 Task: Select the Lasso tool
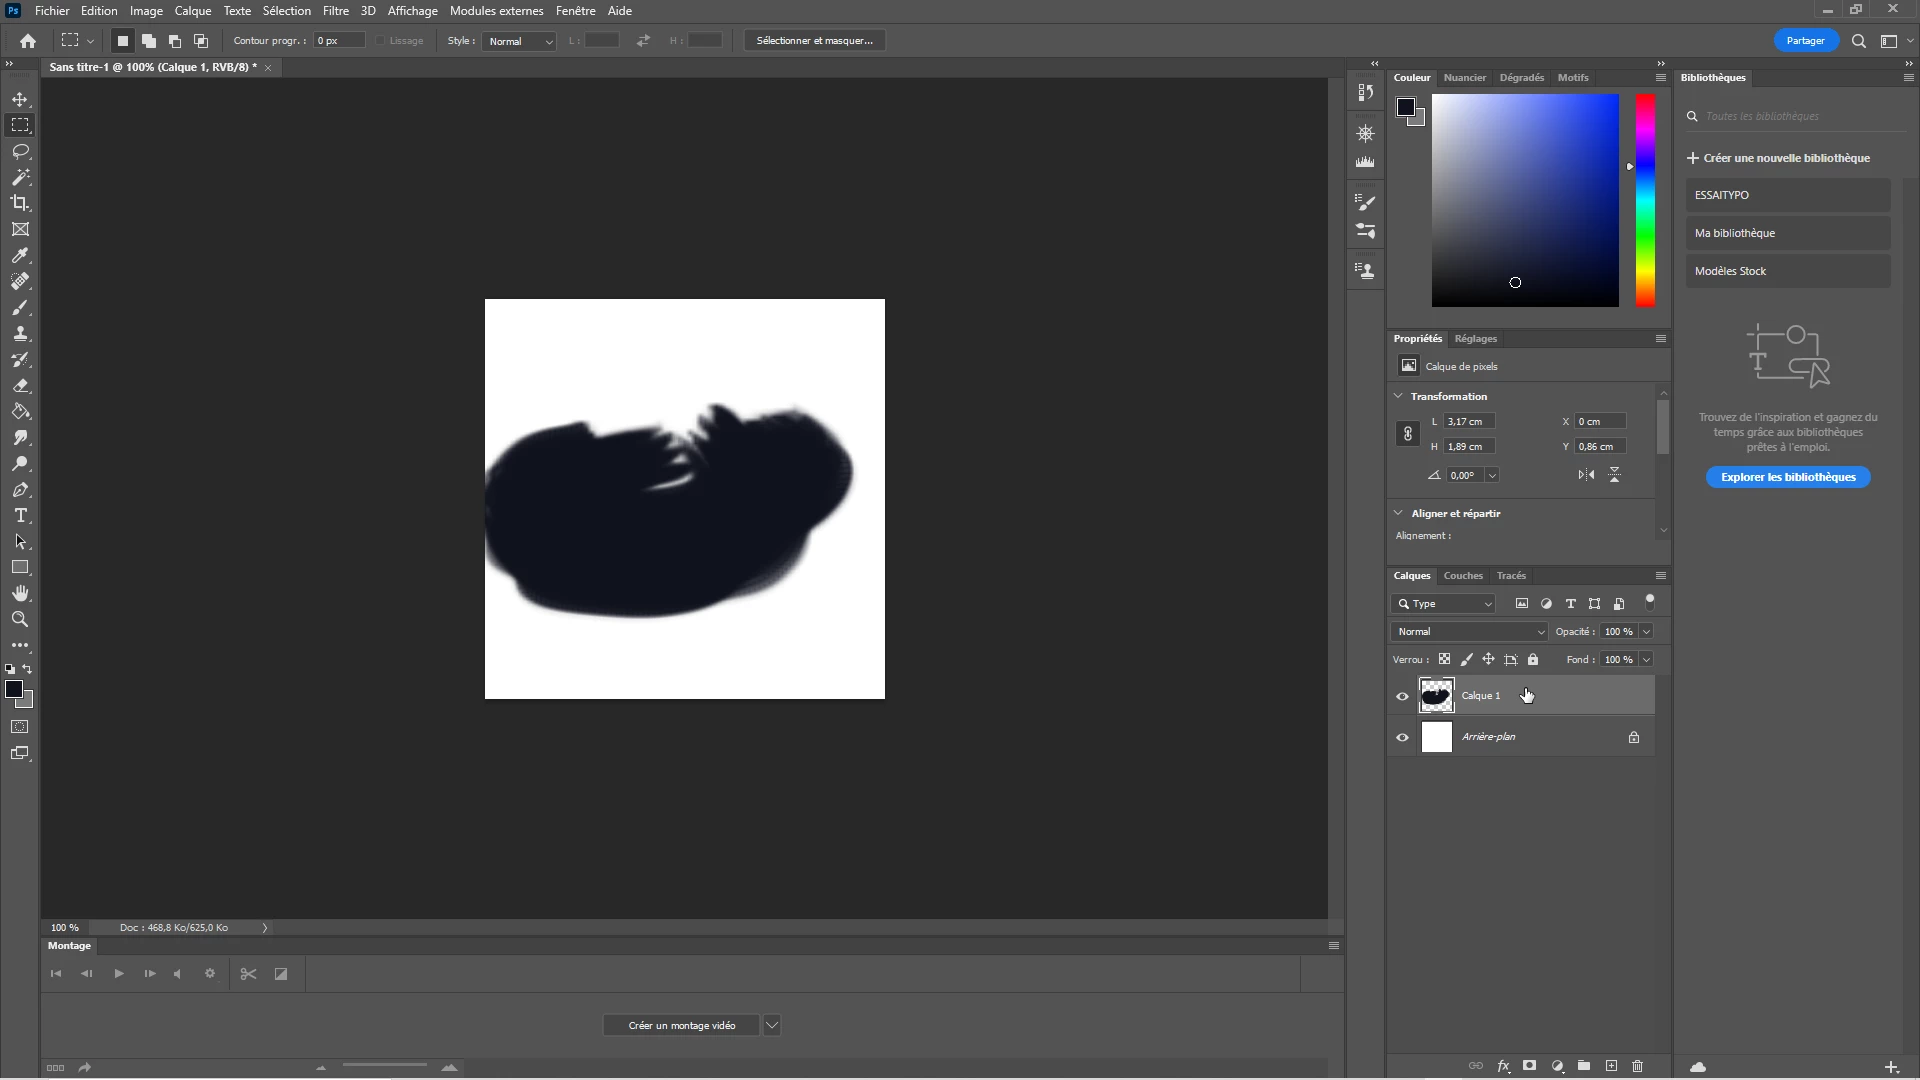[x=20, y=151]
